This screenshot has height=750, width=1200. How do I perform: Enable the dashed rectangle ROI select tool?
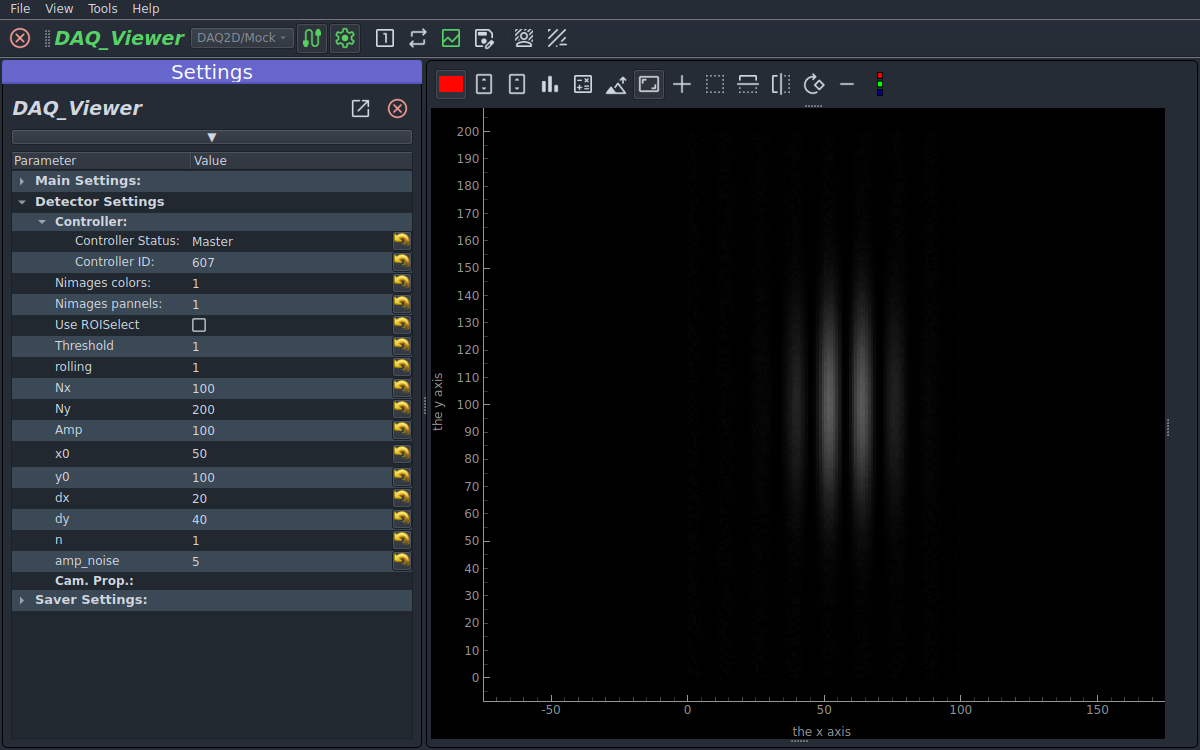tap(715, 84)
